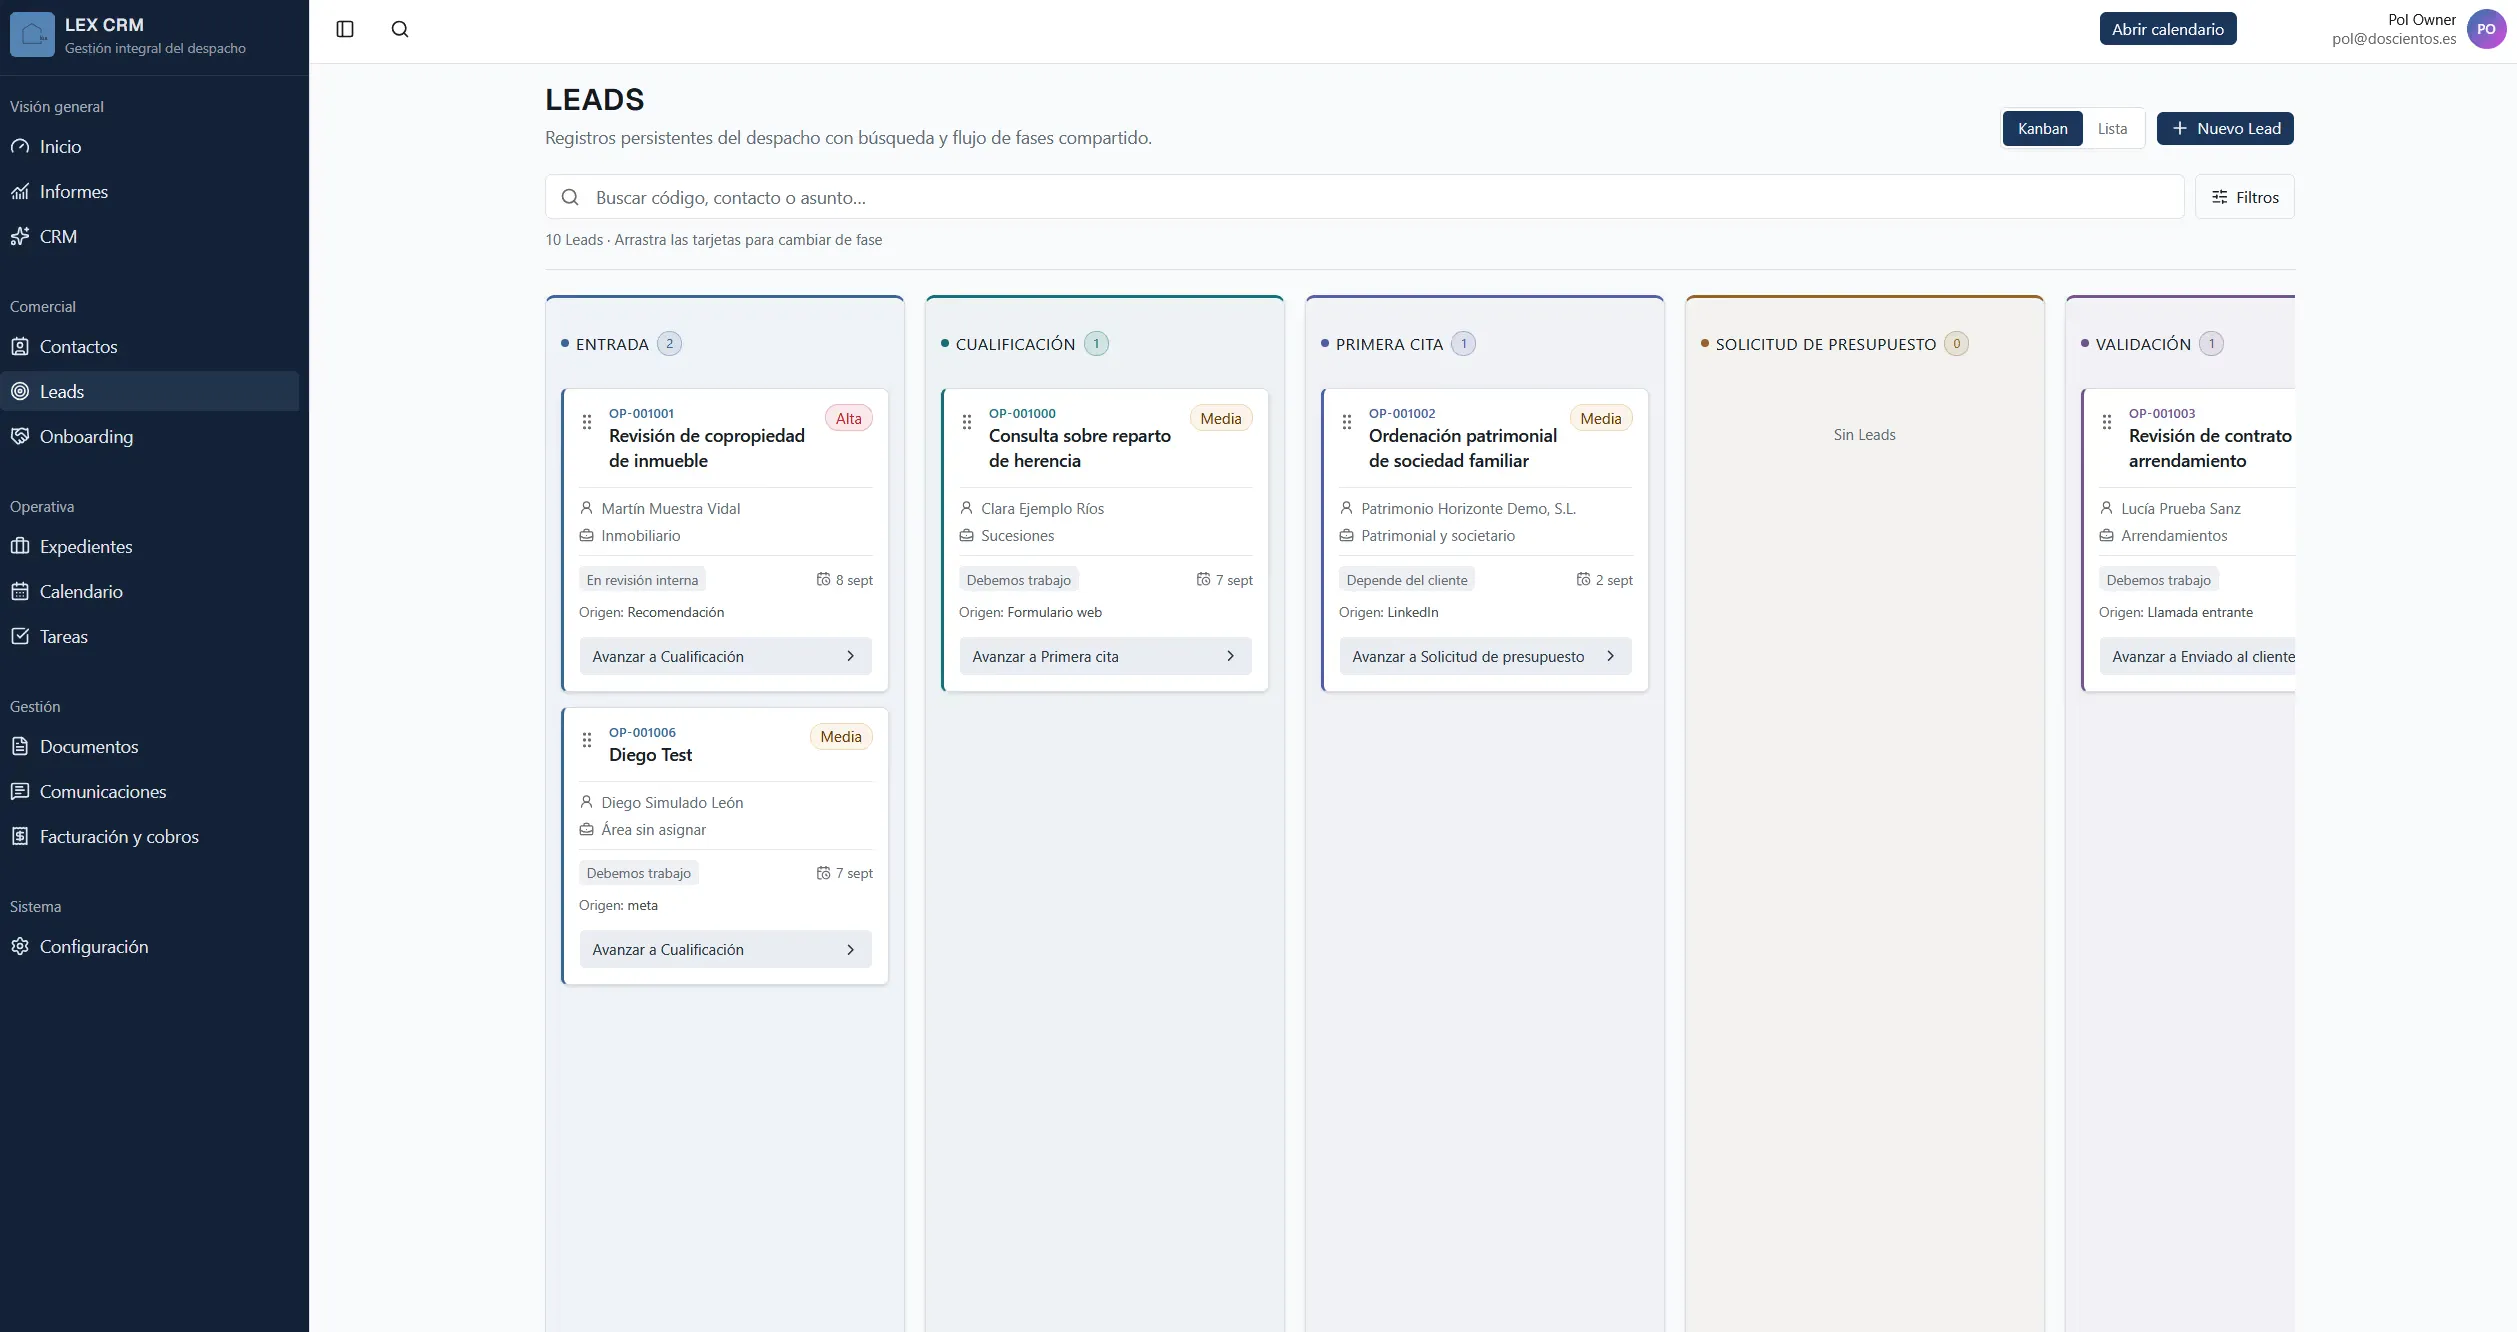The height and width of the screenshot is (1332, 2517).
Task: Open Comunicaciones in the sidebar
Action: [x=150, y=791]
